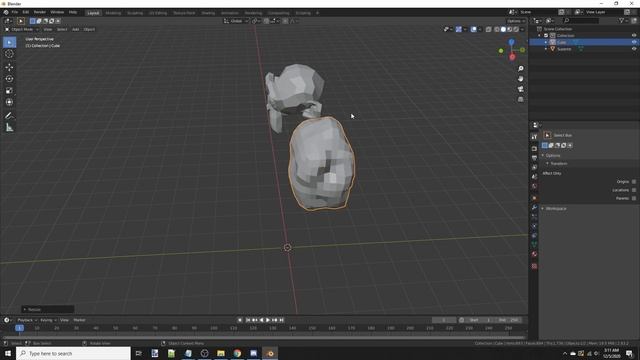Switch to the Sculpting workspace tab
Image resolution: width=640 pixels, height=360 pixels.
pyautogui.click(x=135, y=13)
